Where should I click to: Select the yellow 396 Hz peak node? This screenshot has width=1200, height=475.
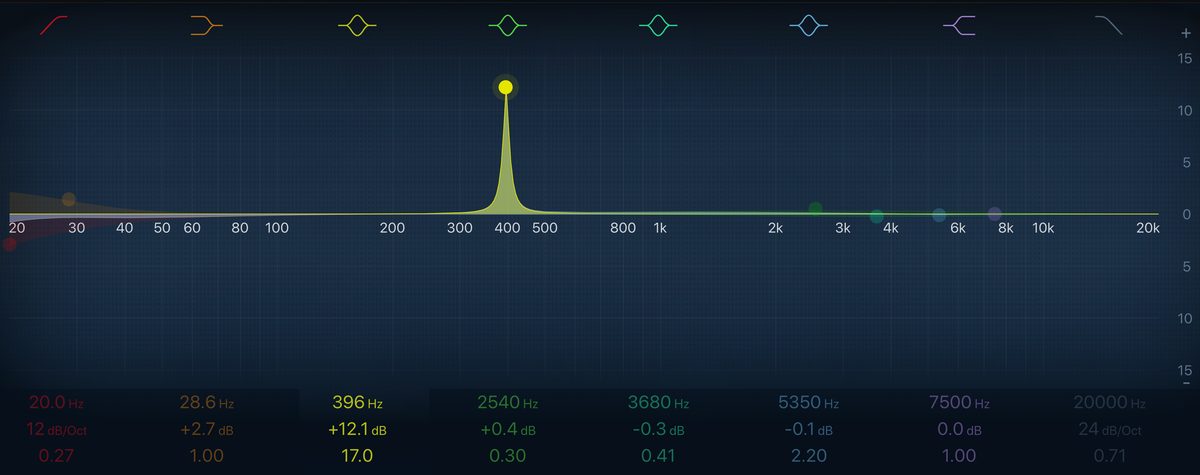506,87
